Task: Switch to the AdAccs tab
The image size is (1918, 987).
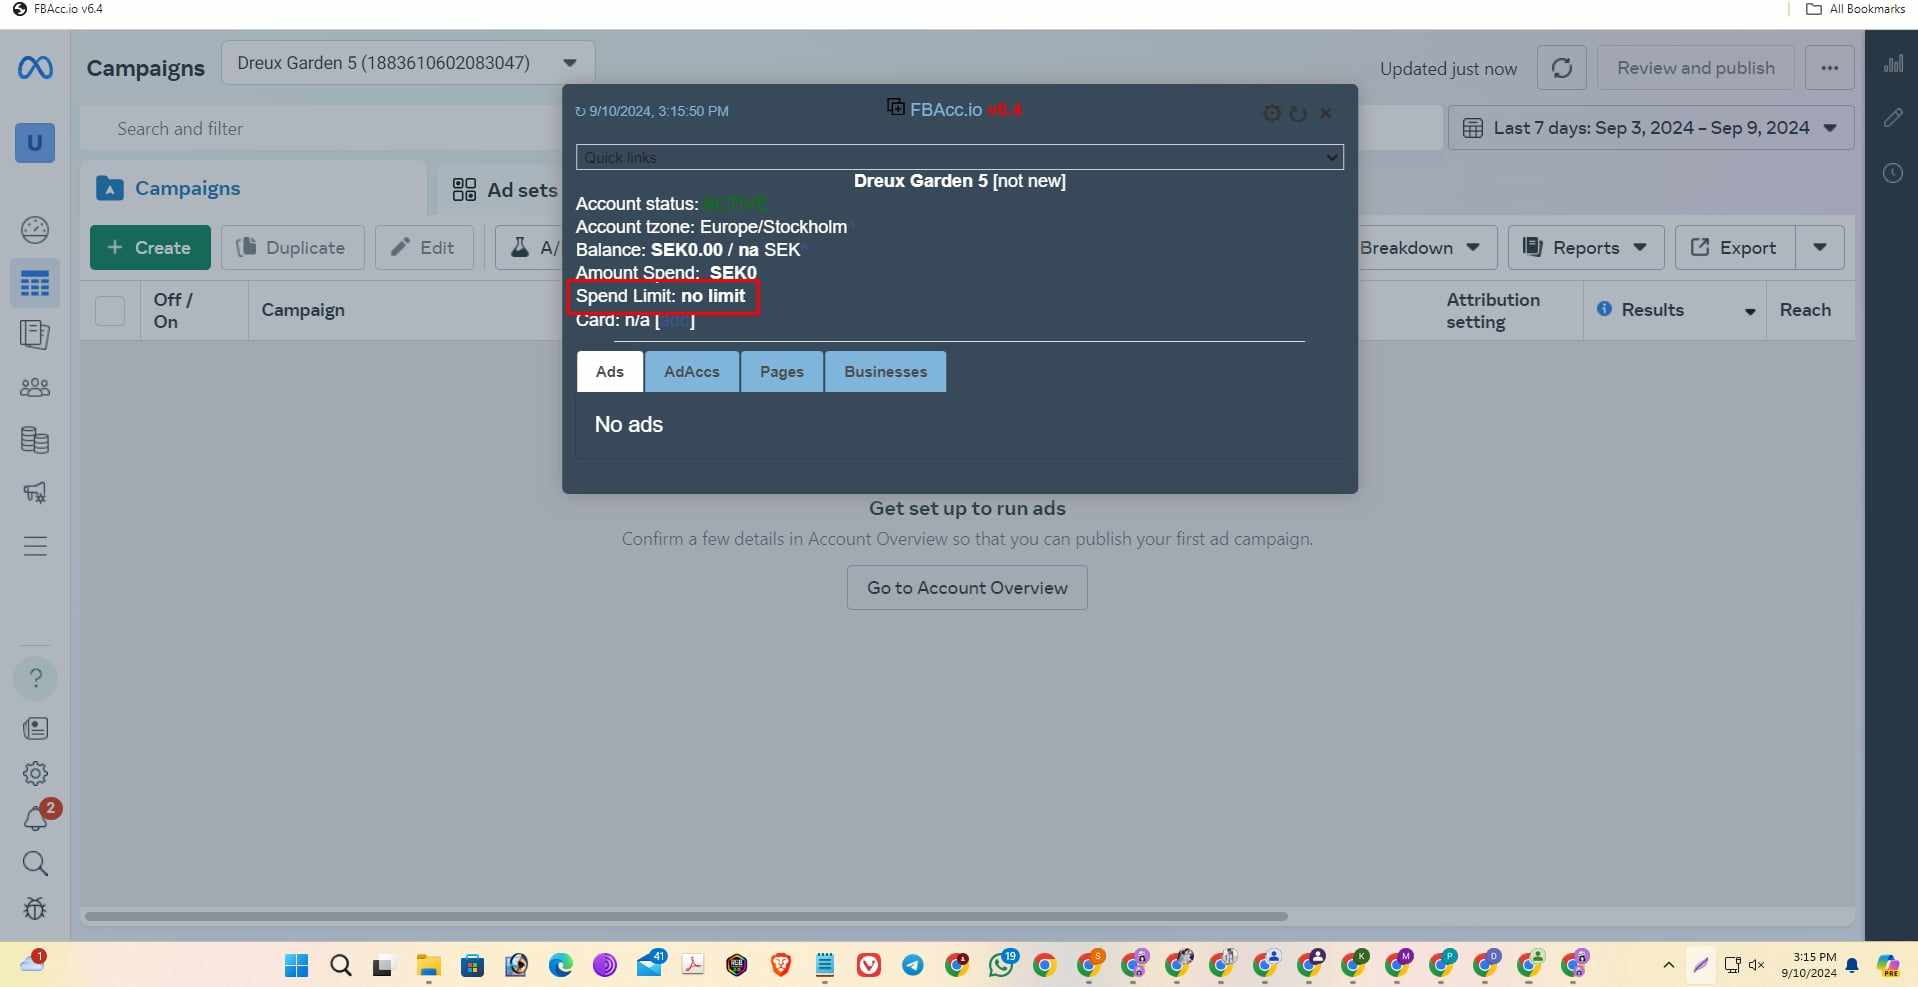Action: (x=692, y=372)
